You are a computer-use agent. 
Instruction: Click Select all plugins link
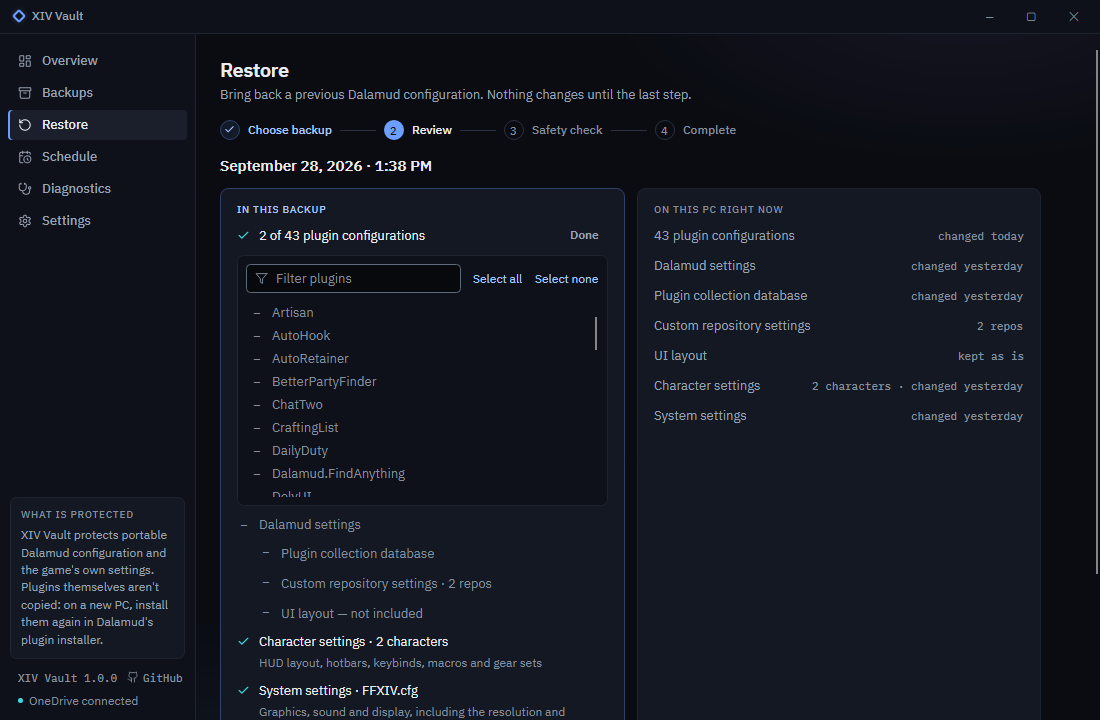(x=497, y=279)
